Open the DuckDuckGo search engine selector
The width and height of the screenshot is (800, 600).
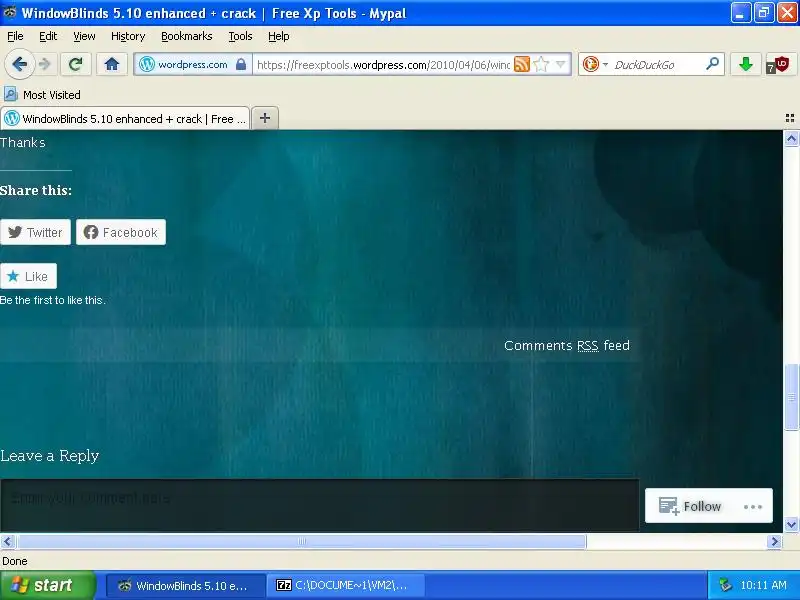pyautogui.click(x=595, y=64)
